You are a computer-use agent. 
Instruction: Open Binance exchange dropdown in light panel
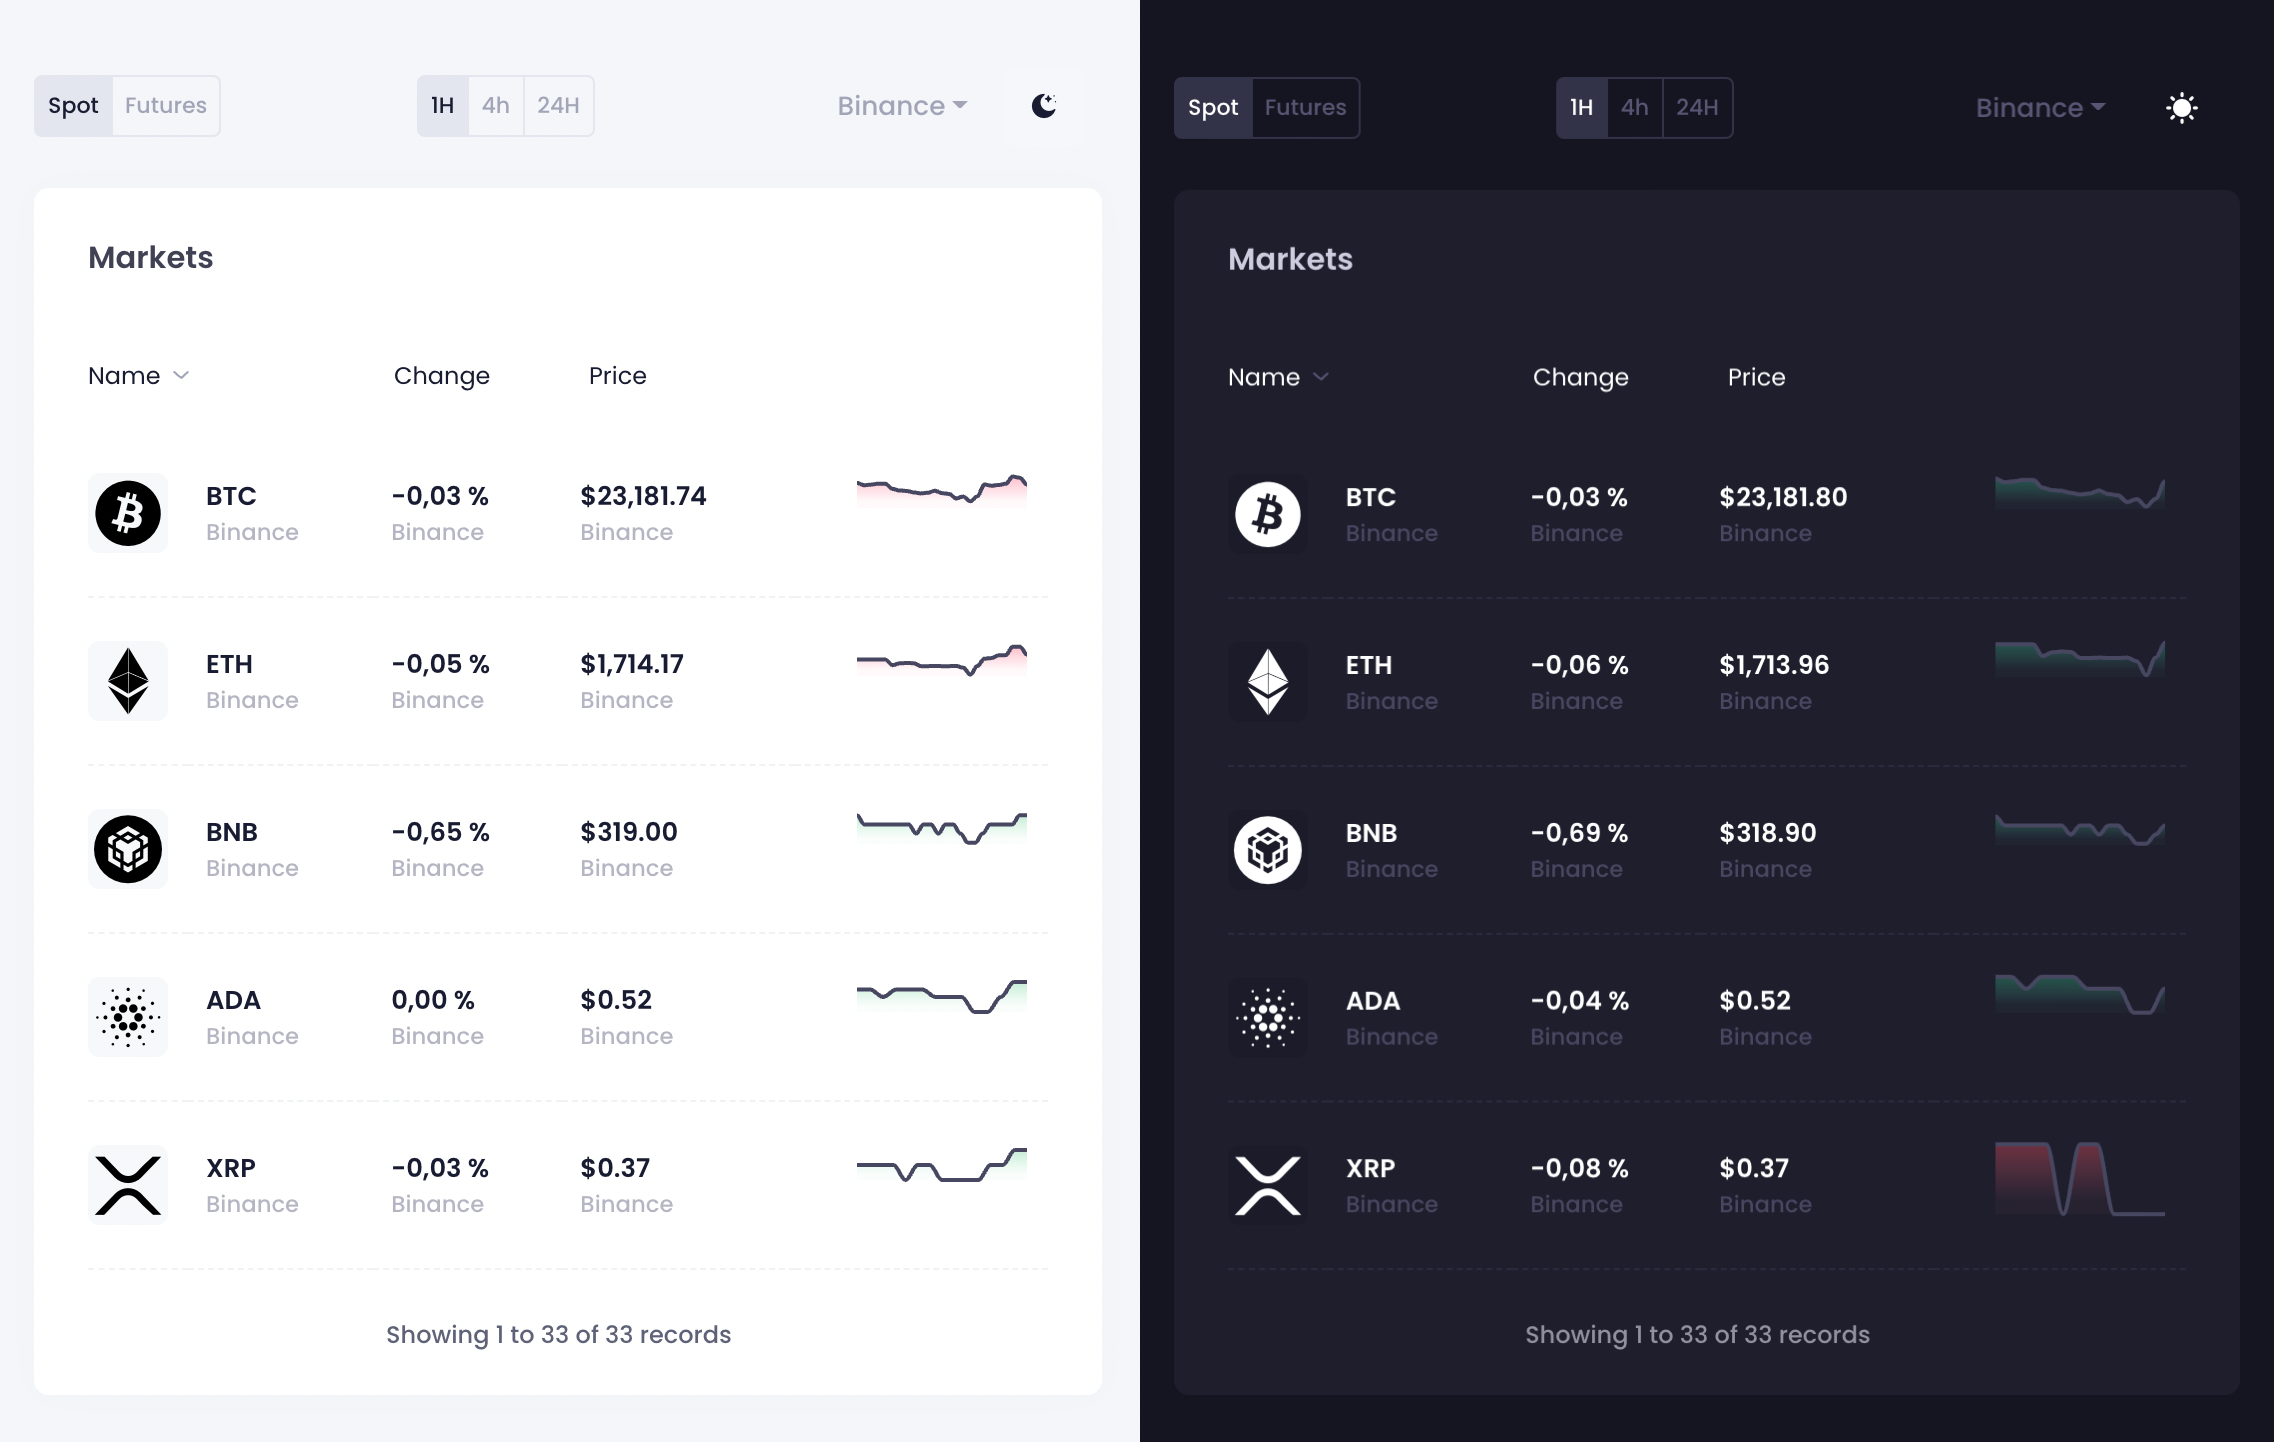[x=902, y=106]
